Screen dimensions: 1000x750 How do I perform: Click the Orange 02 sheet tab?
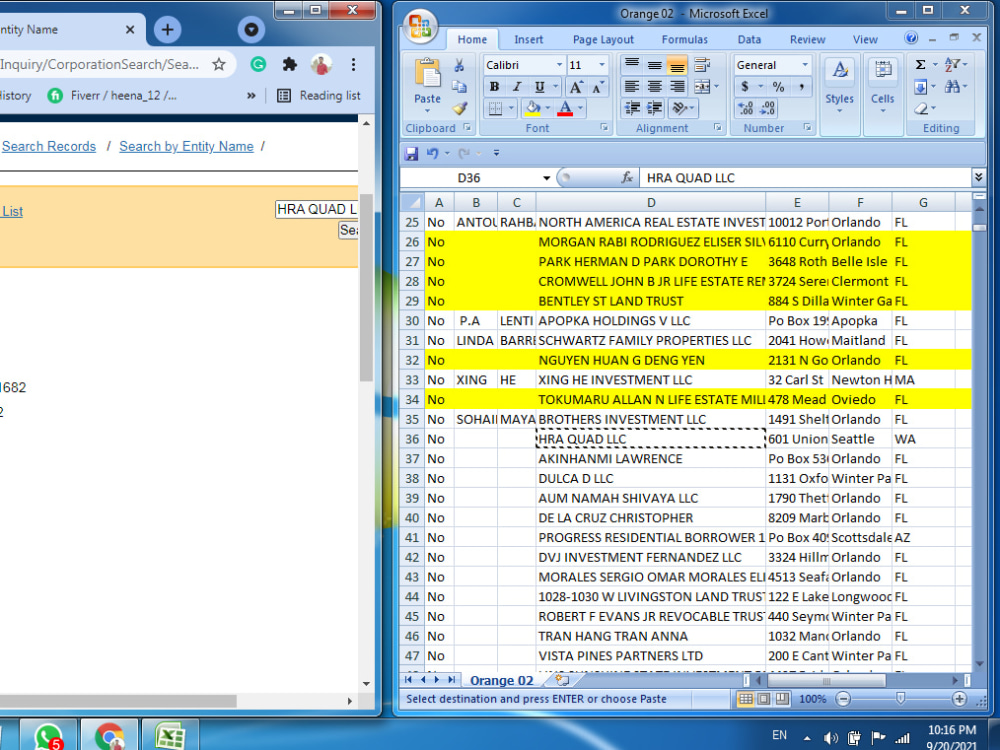click(x=501, y=680)
